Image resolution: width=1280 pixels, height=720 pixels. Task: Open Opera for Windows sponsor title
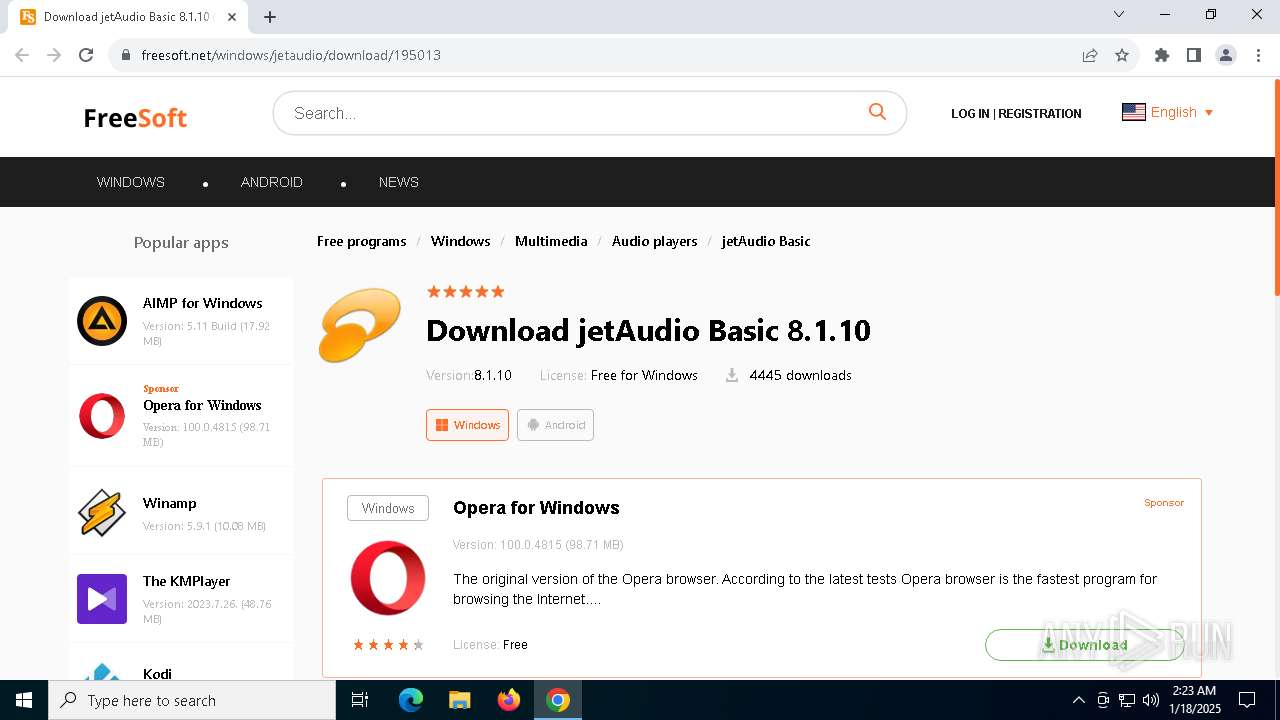536,508
